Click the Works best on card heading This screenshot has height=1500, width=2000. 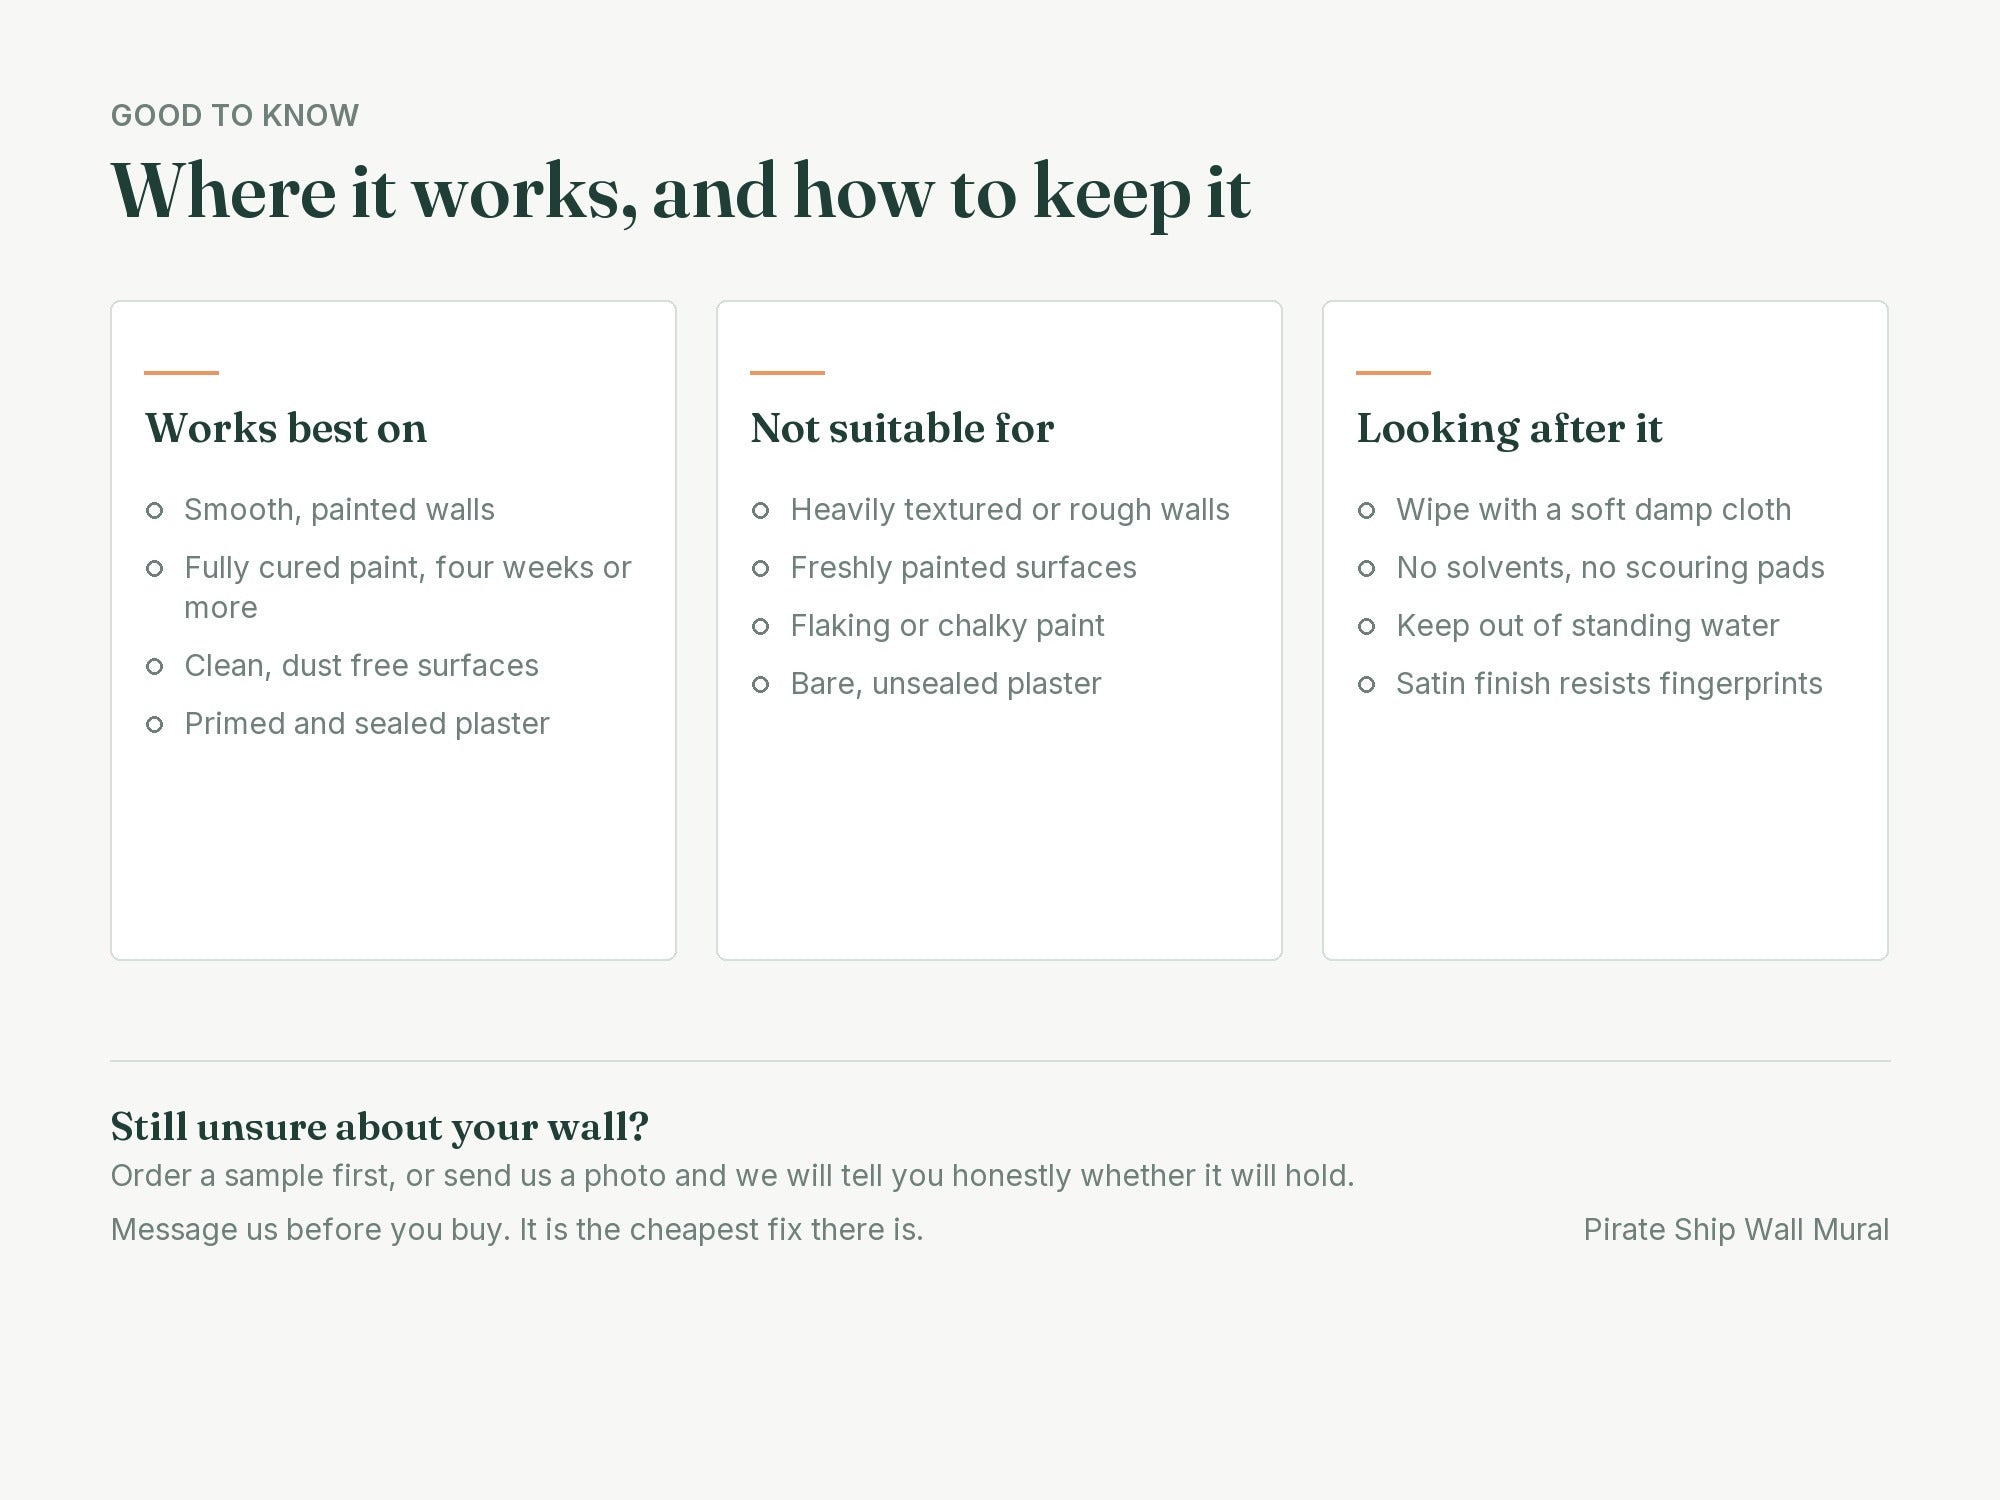tap(286, 428)
